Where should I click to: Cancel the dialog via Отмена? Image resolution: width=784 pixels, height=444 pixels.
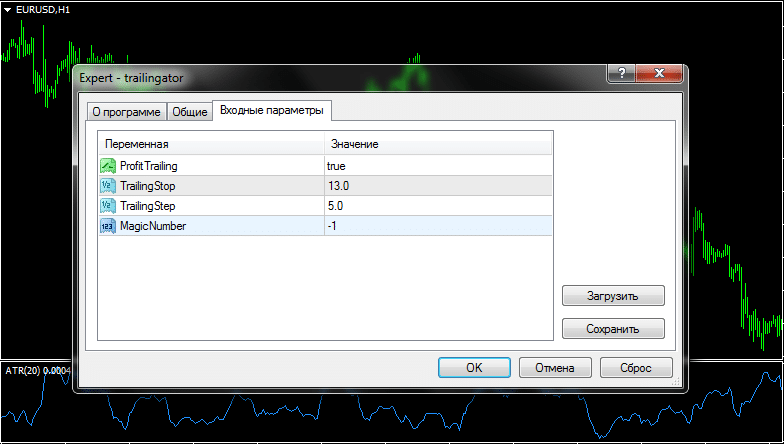click(555, 368)
